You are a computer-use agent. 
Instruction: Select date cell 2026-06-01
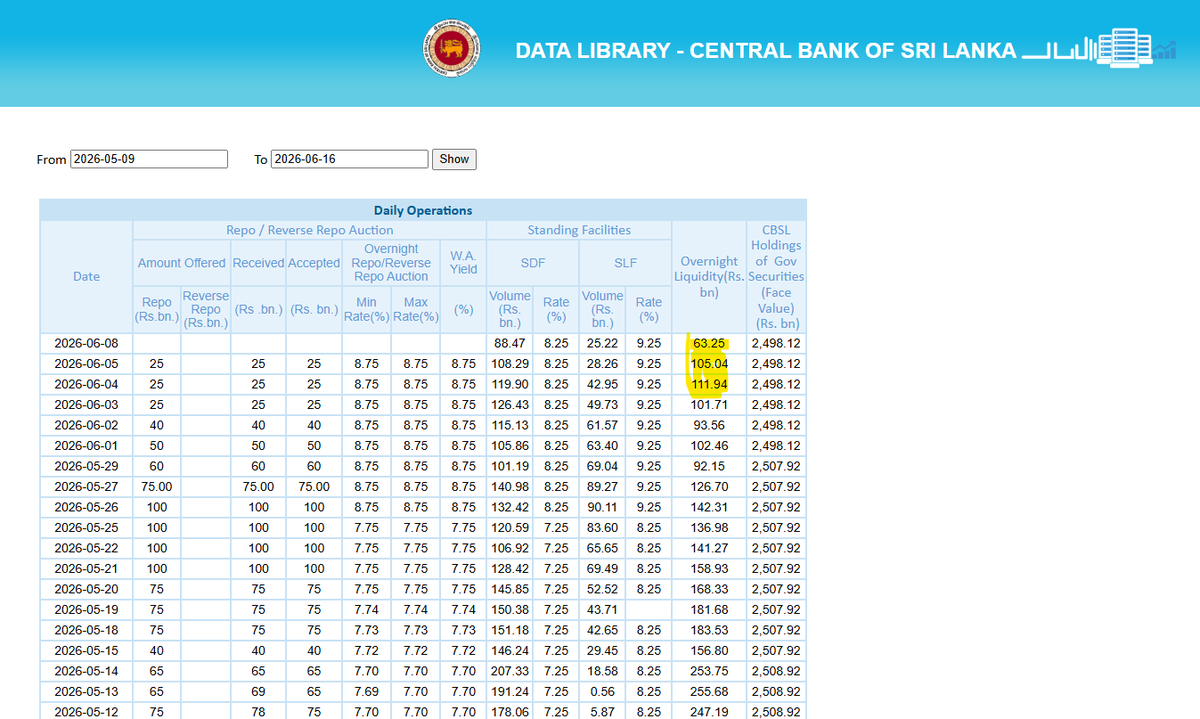[86, 446]
